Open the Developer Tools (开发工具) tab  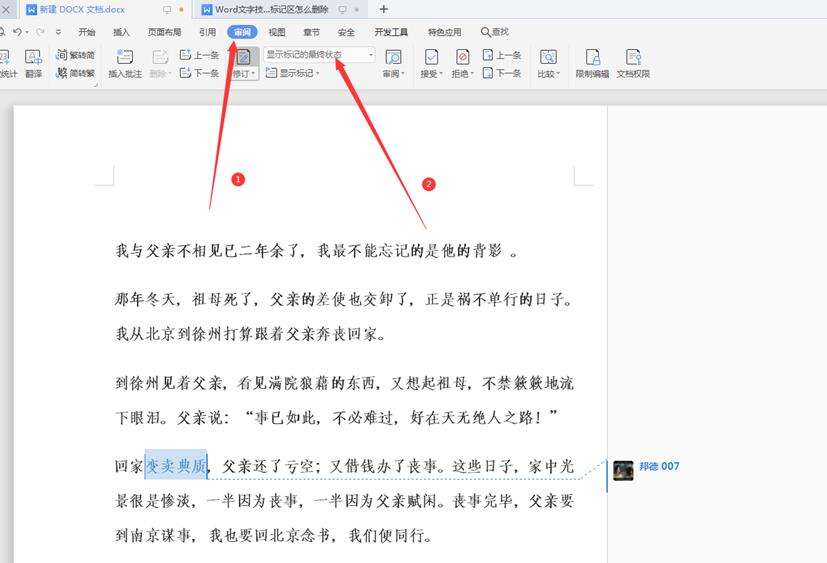(391, 32)
